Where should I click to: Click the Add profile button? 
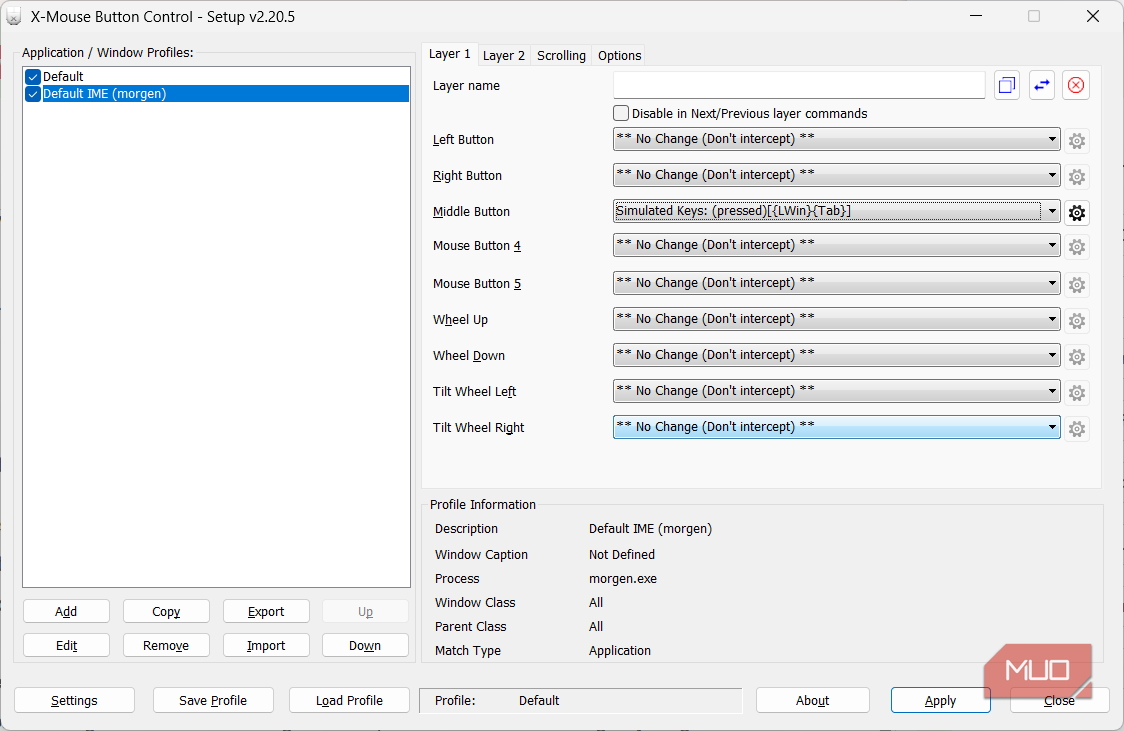[66, 611]
